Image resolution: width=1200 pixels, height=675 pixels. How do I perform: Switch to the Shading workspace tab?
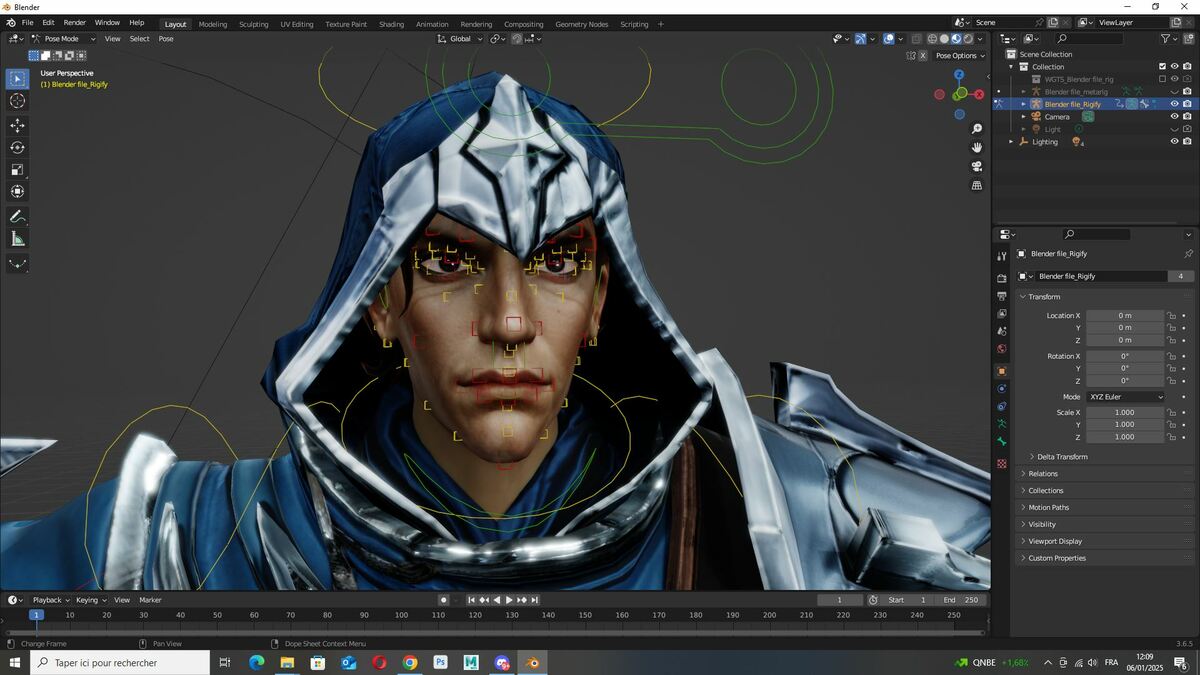point(391,24)
